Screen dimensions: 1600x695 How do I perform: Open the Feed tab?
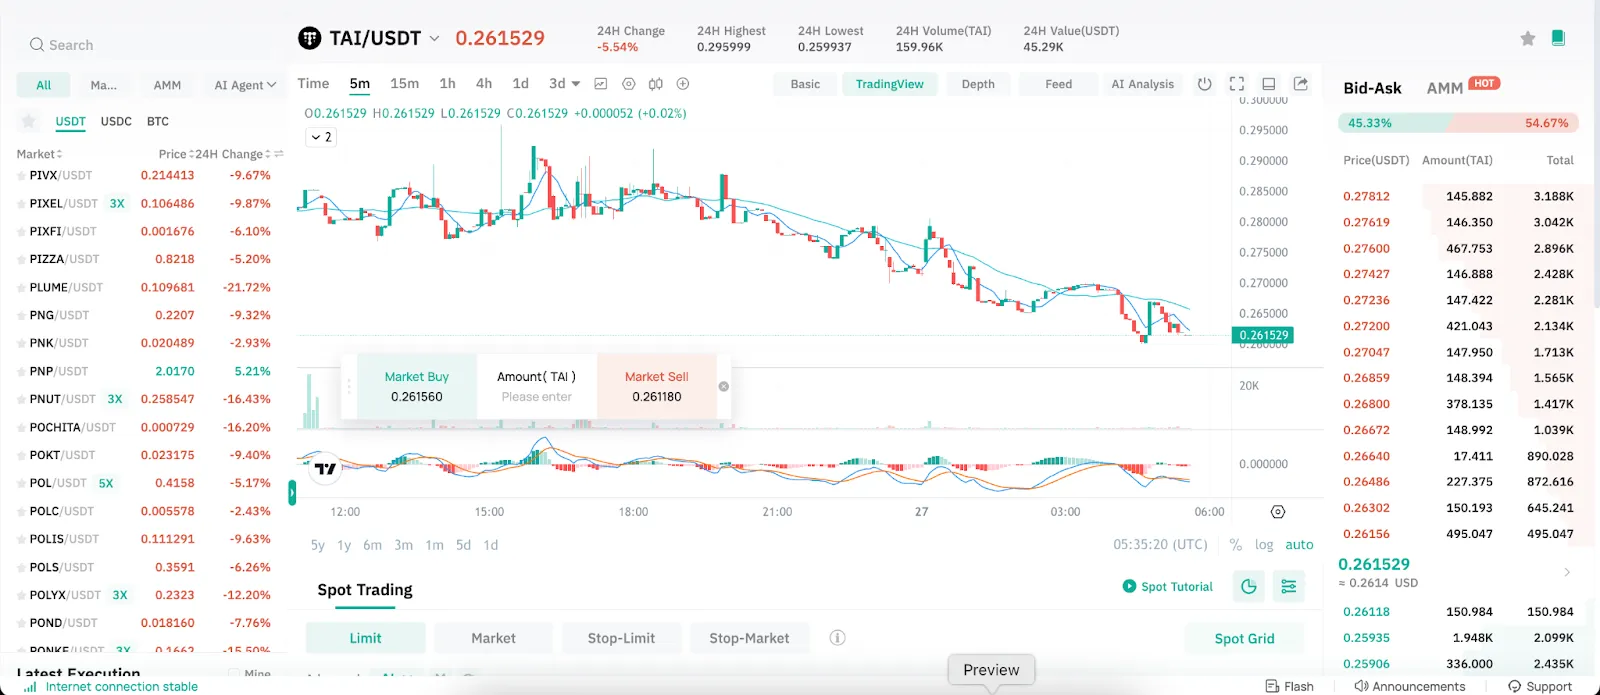pyautogui.click(x=1058, y=84)
